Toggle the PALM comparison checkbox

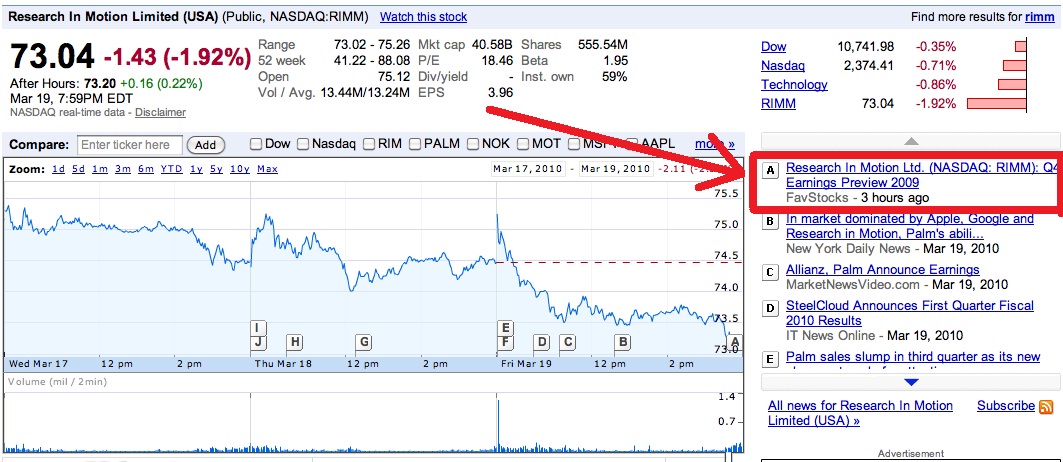point(416,144)
